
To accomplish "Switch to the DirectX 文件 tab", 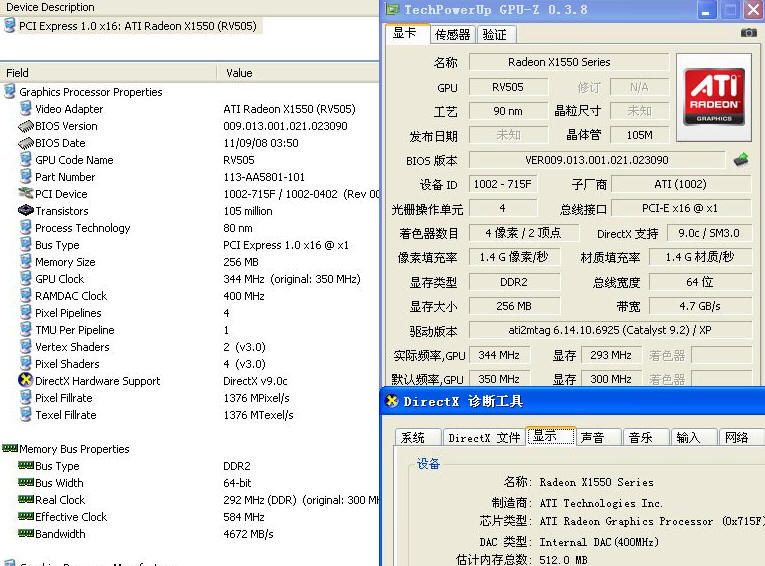I will (484, 437).
